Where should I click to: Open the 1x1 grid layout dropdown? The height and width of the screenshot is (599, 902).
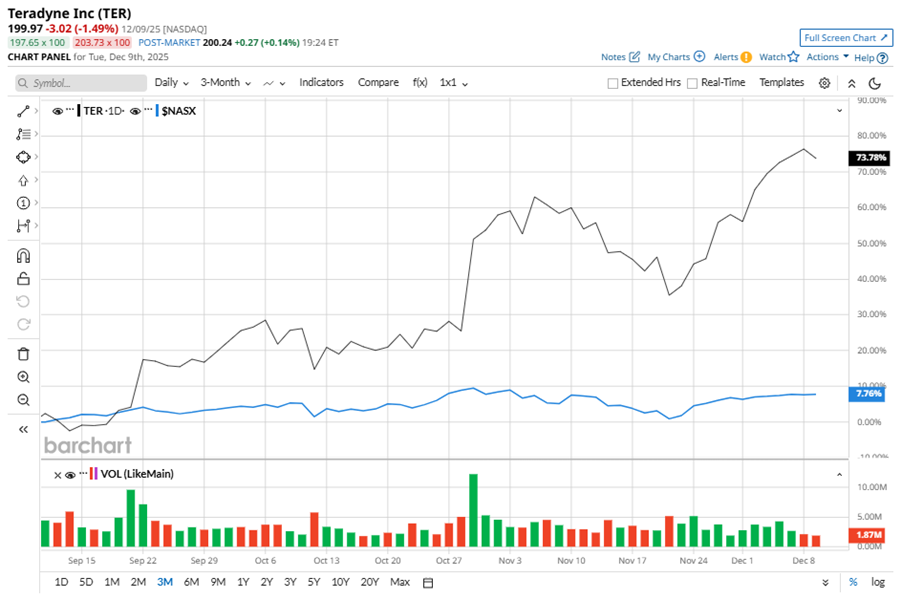[x=453, y=82]
